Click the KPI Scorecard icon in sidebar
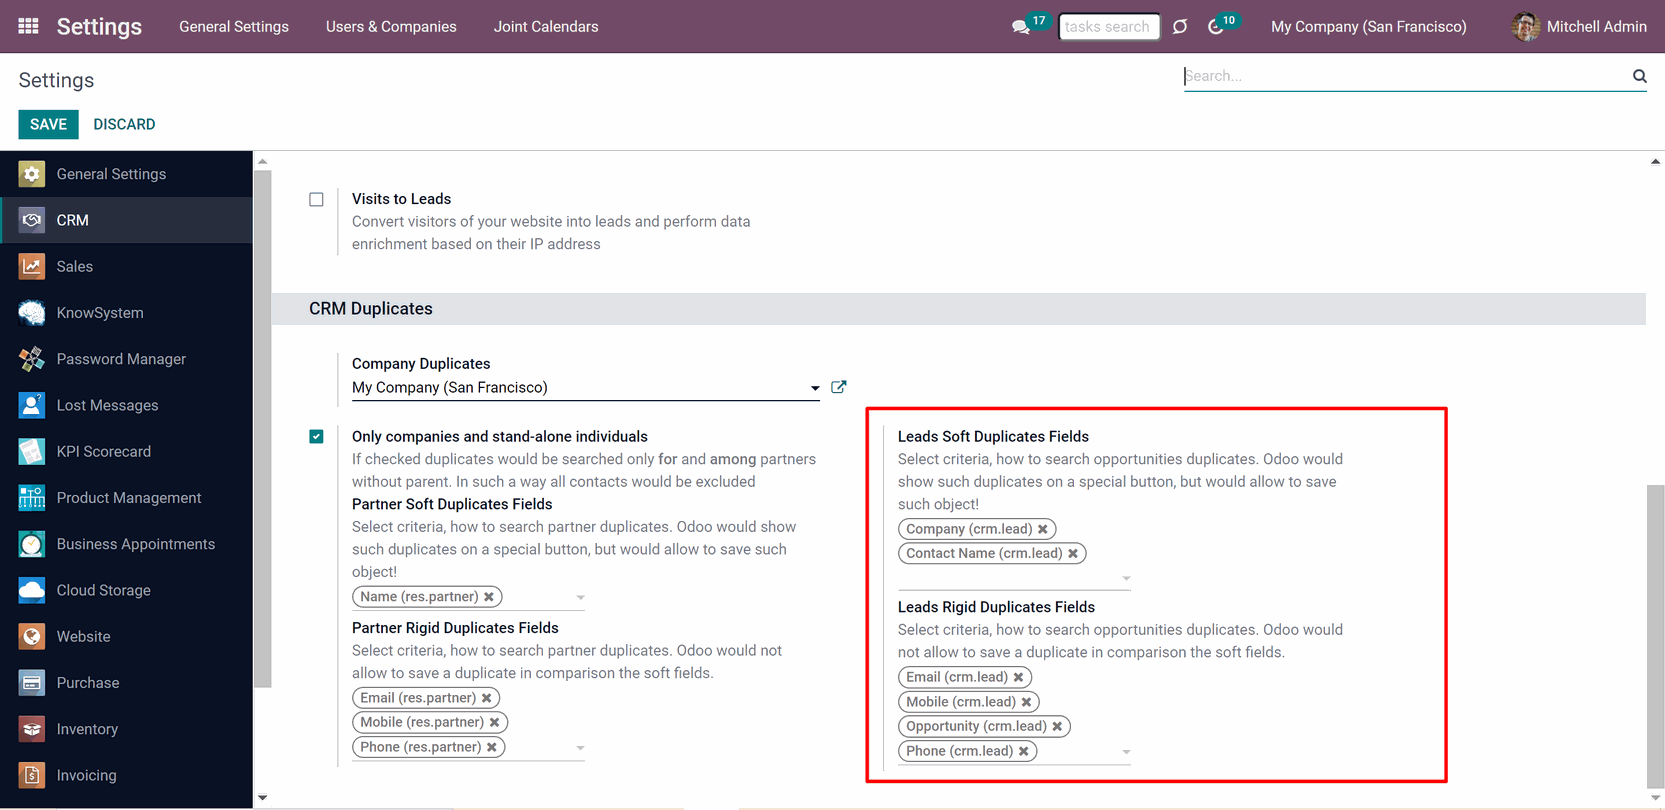Viewport: 1665px width, 810px height. [32, 451]
